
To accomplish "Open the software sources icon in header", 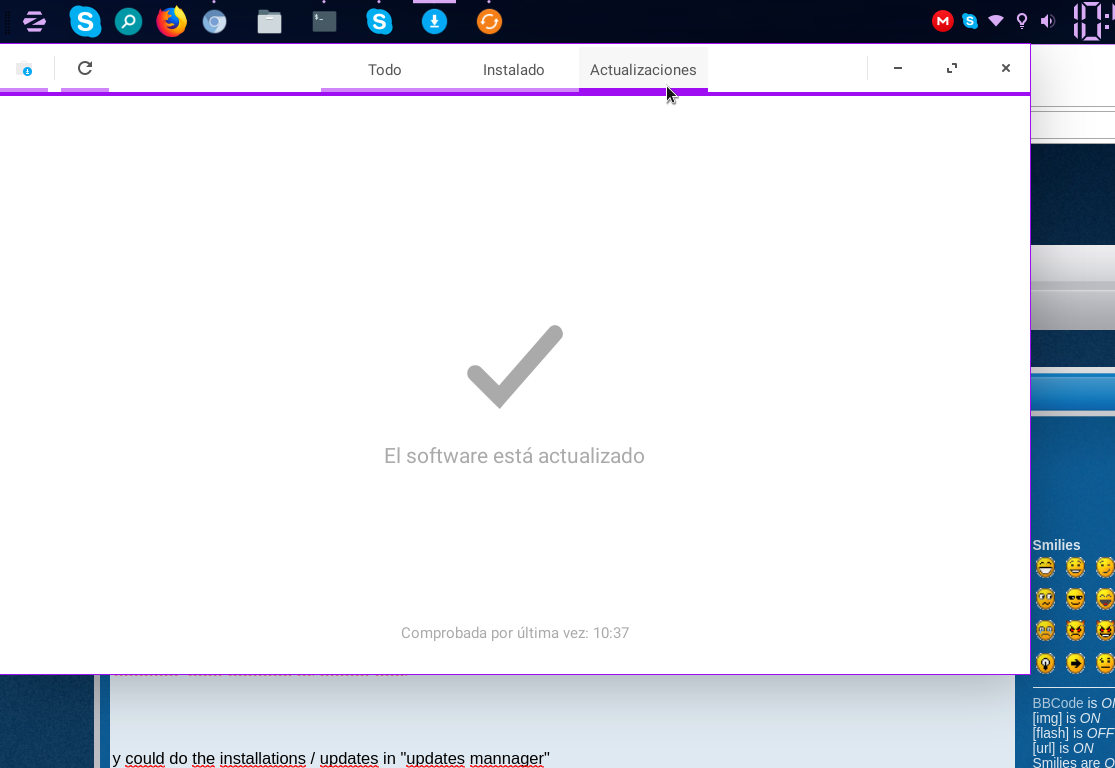I will point(24,69).
